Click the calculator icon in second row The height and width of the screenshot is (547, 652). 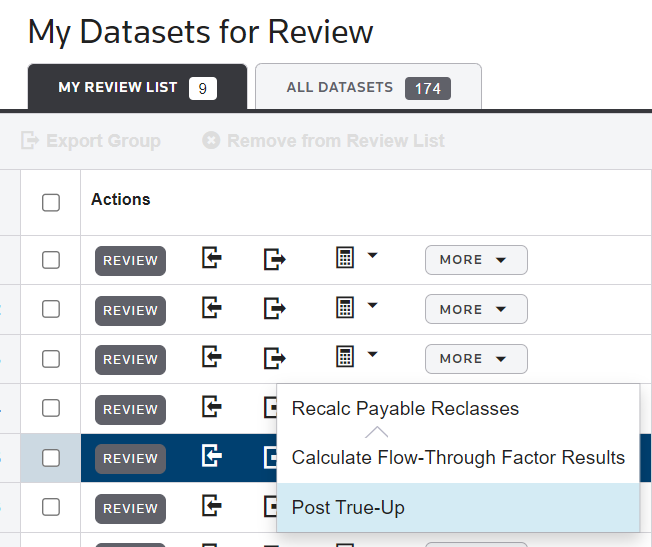coord(345,307)
